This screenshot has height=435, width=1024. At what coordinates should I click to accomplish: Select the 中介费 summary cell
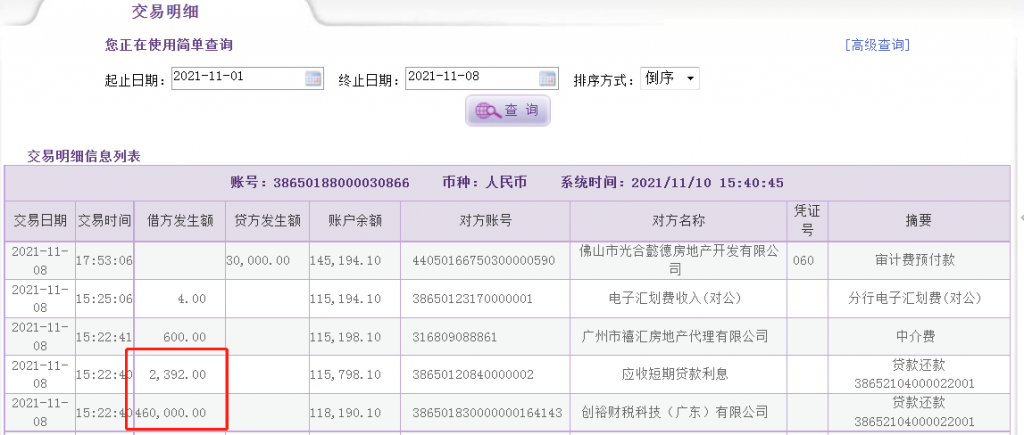pos(917,335)
